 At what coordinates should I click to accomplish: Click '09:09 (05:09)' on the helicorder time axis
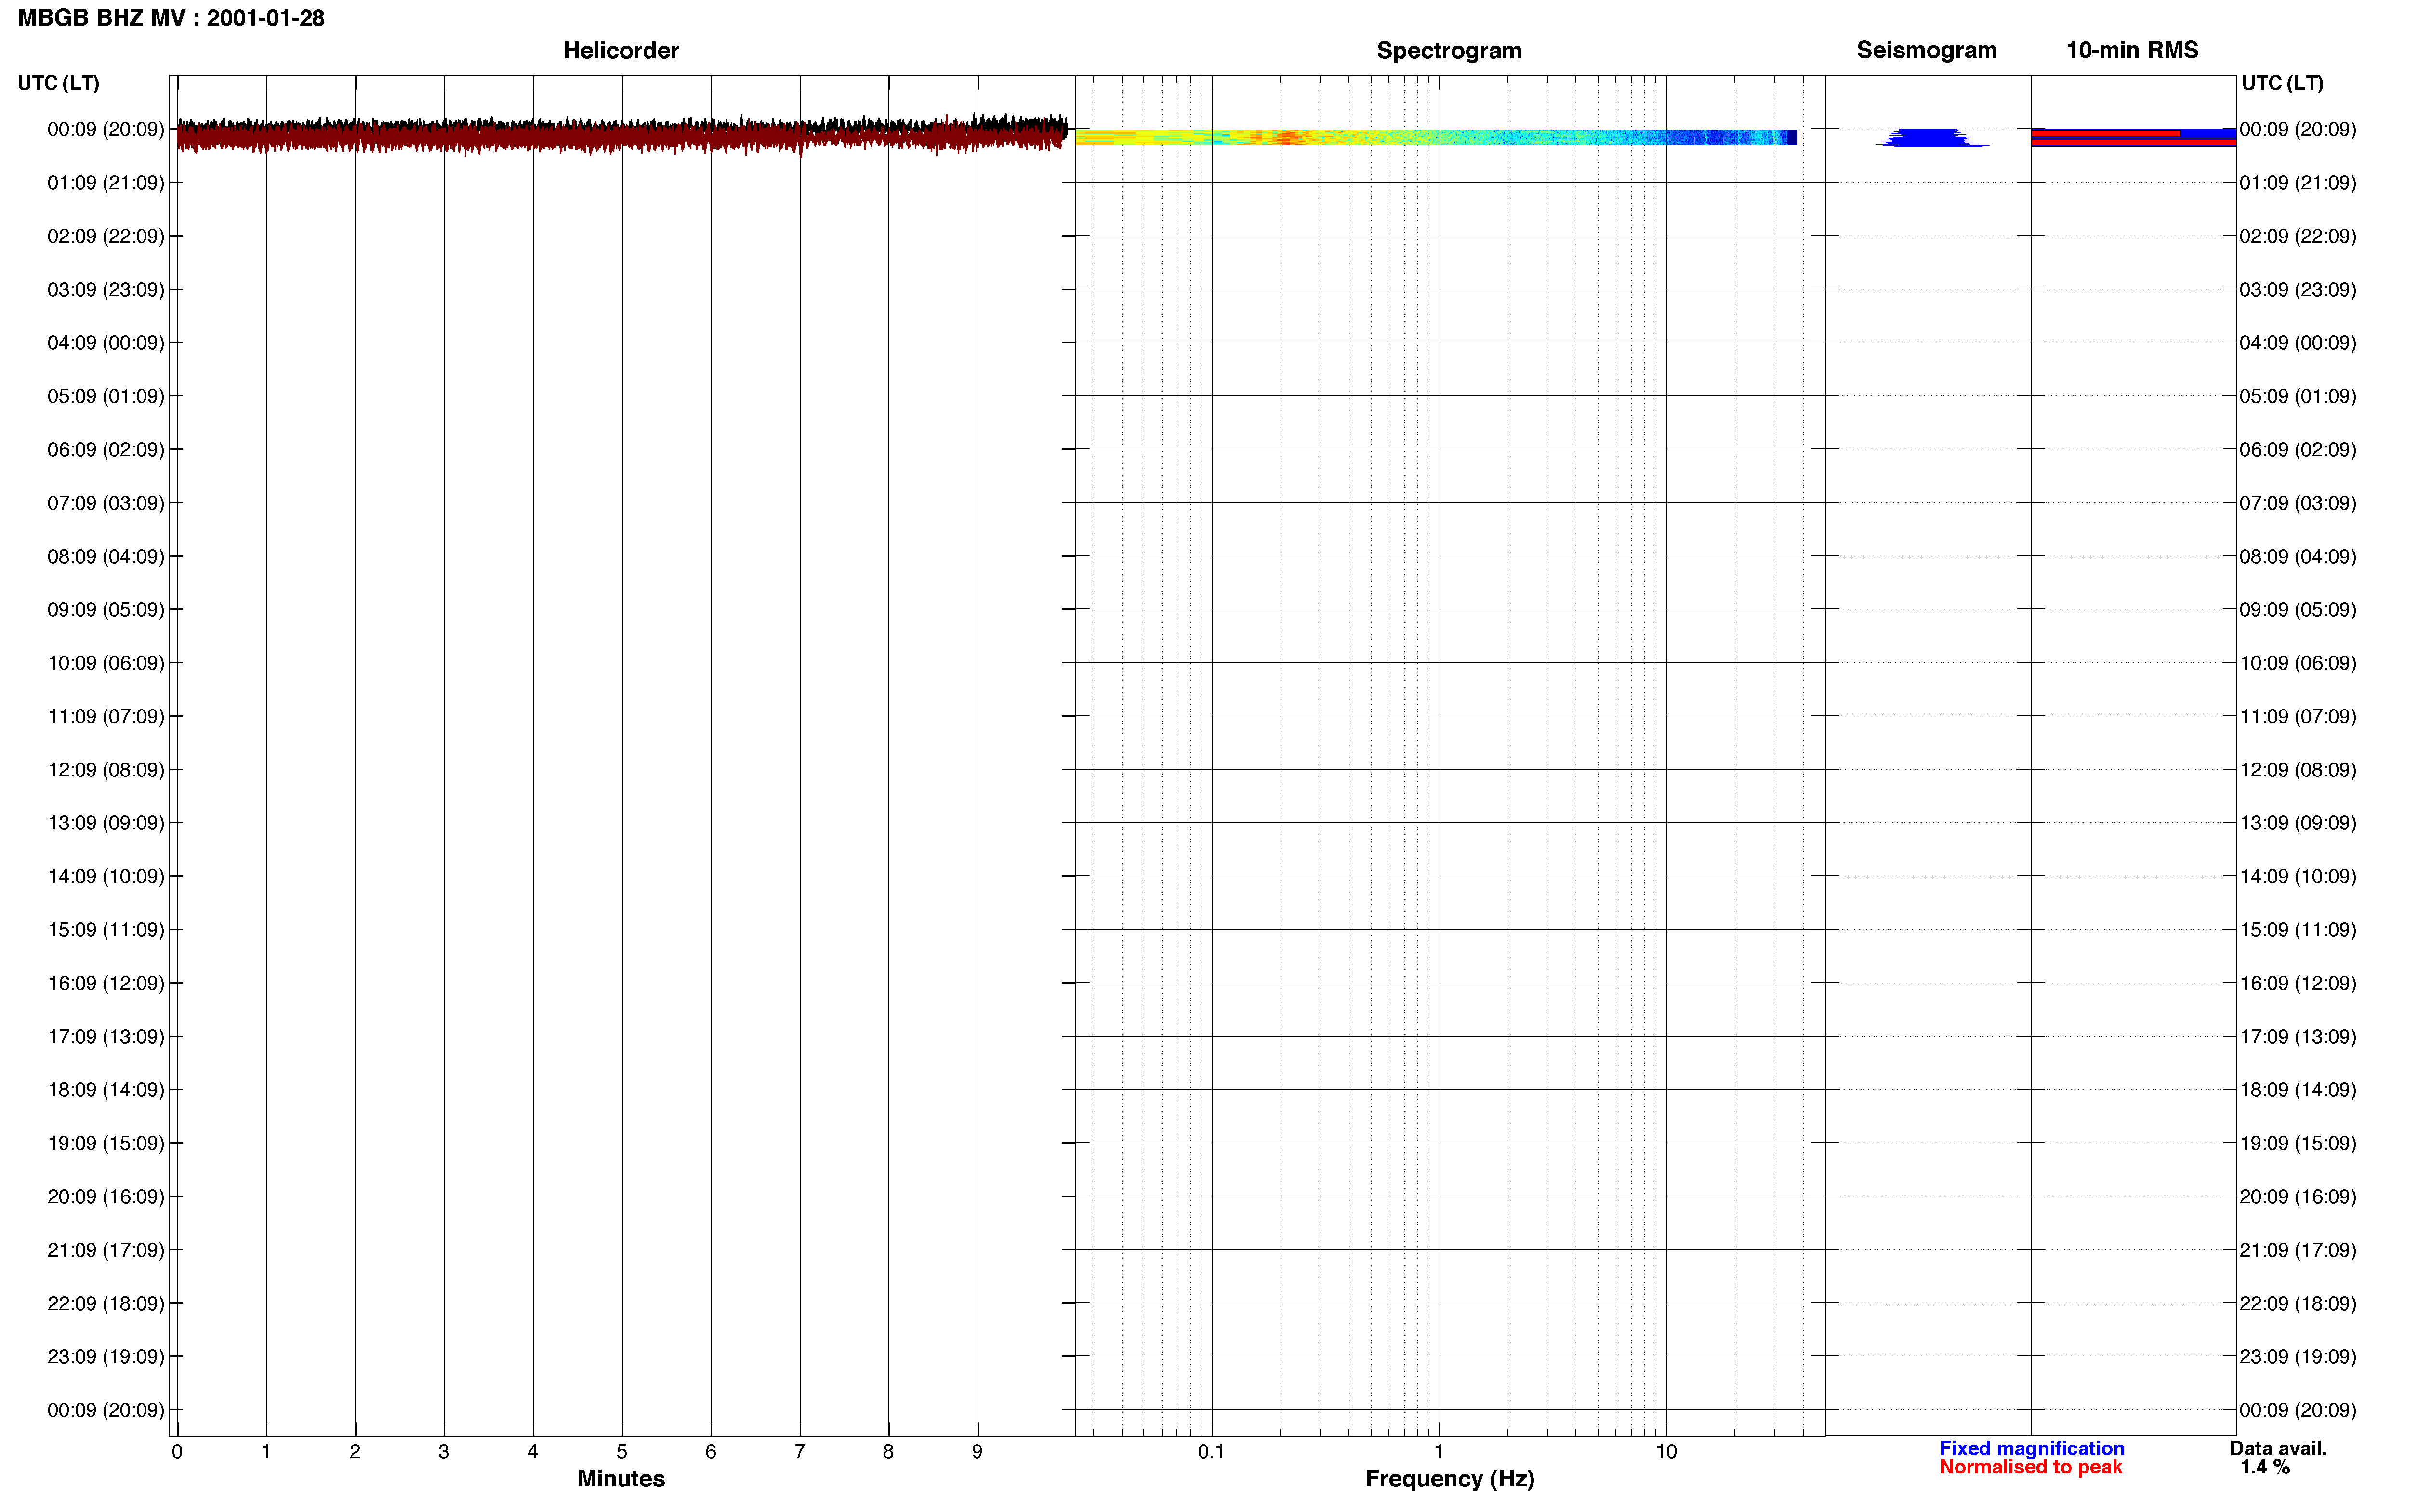(106, 610)
